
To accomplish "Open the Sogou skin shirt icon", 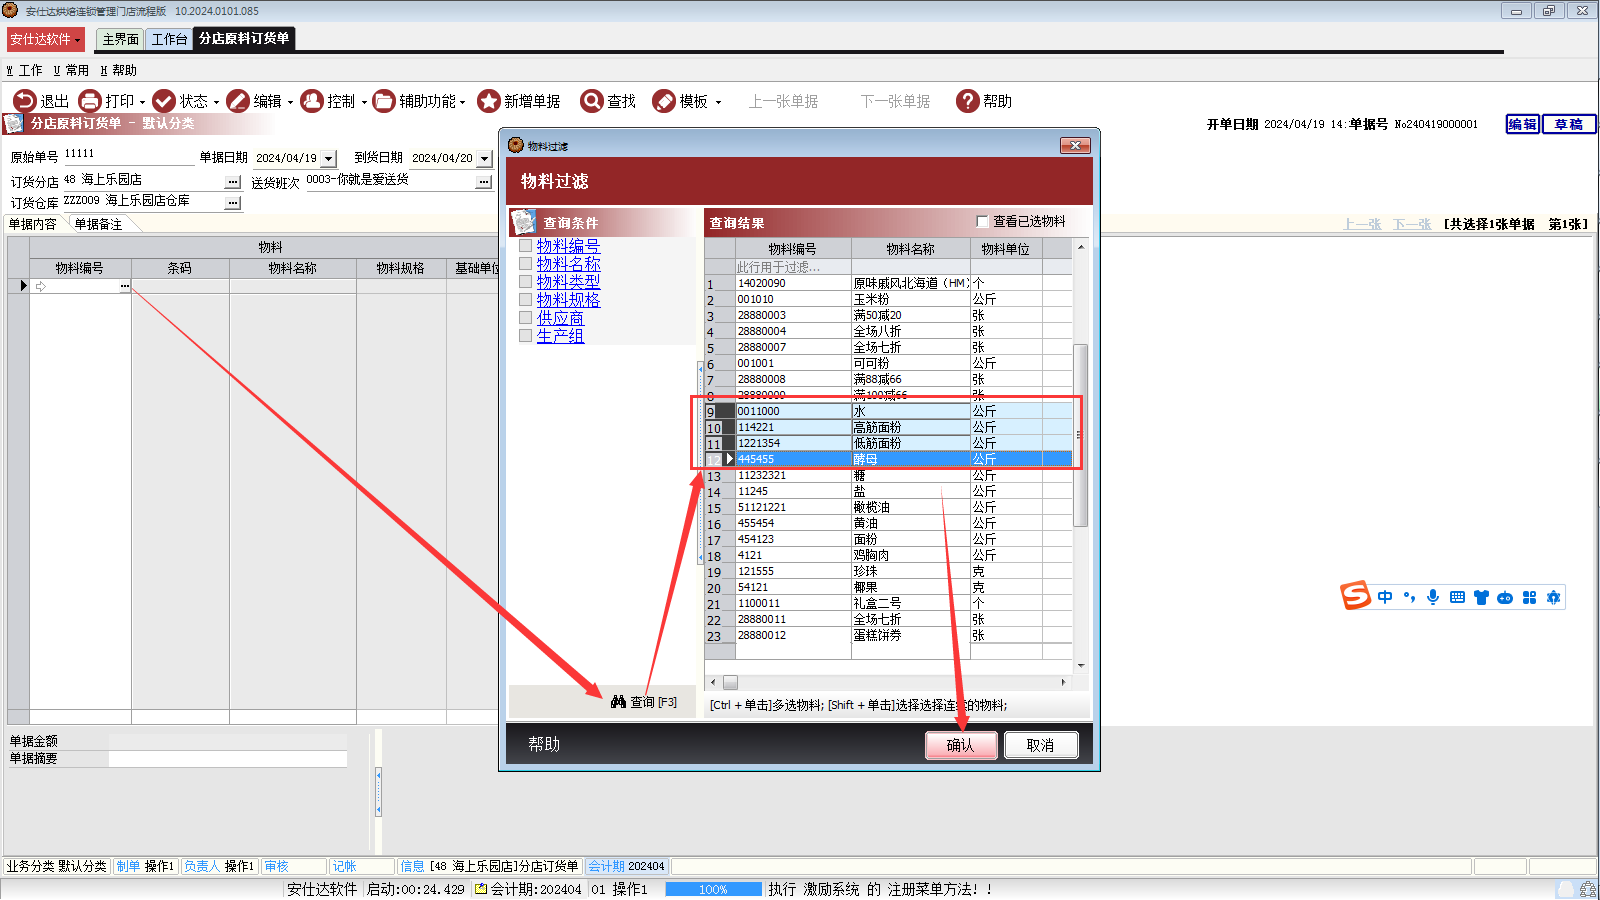I will tap(1481, 597).
